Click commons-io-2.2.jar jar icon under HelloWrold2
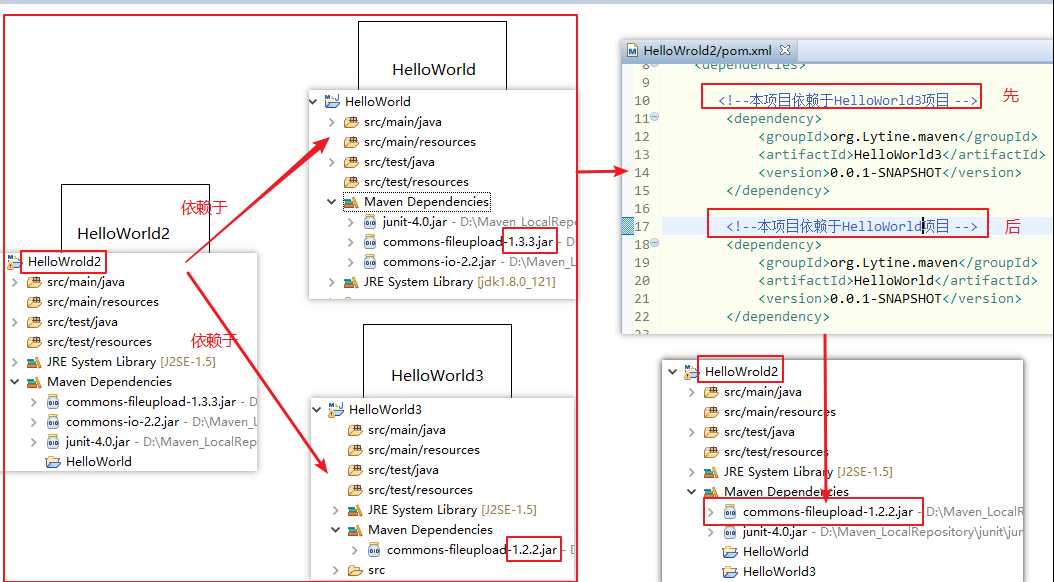Screen dimensions: 1054x582 [53, 422]
